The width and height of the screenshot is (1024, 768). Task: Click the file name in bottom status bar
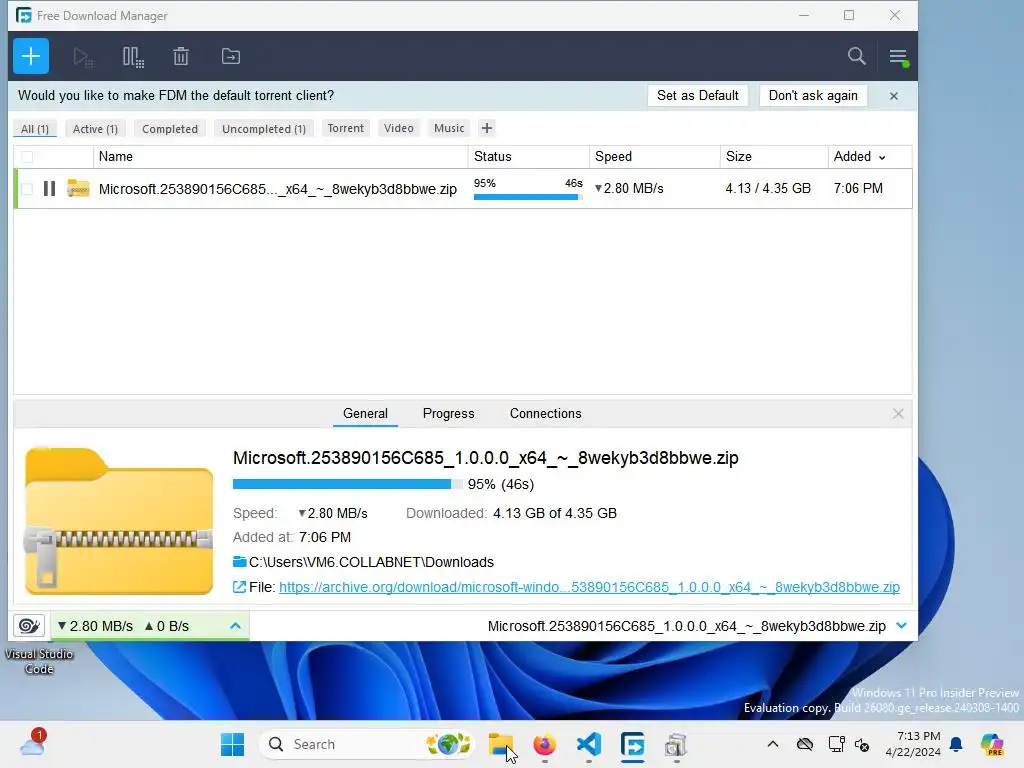click(686, 626)
